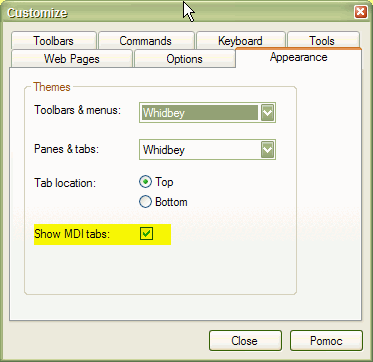Click the 'Show MDI tabs:' label
Image resolution: width=373 pixels, height=362 pixels.
click(72, 234)
